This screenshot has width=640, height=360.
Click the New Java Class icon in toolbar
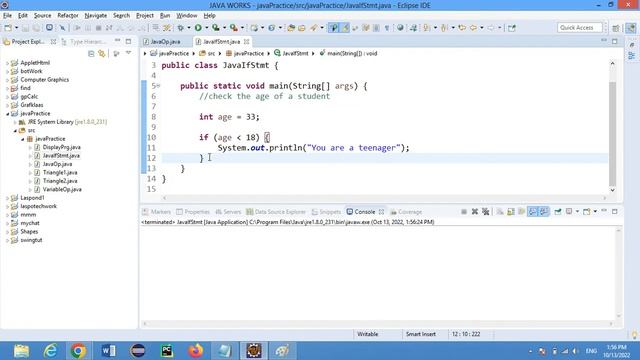271,28
